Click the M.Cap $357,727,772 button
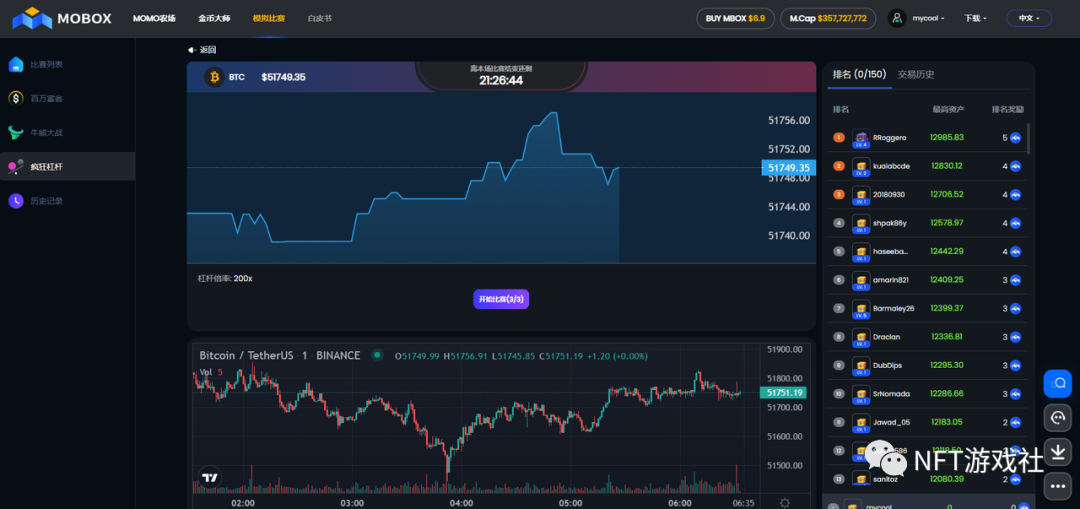Screen dimensions: 1080x509 828,19
